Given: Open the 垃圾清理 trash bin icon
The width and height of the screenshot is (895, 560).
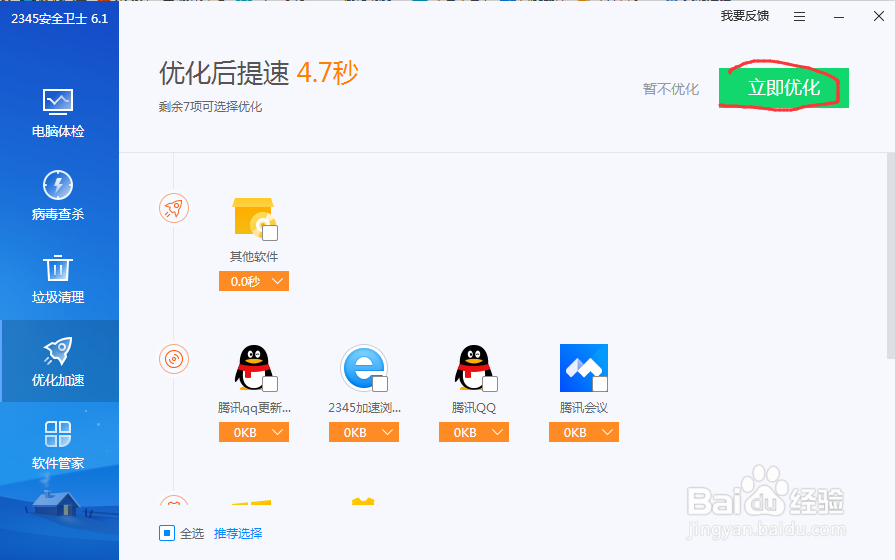Looking at the screenshot, I should pyautogui.click(x=58, y=268).
